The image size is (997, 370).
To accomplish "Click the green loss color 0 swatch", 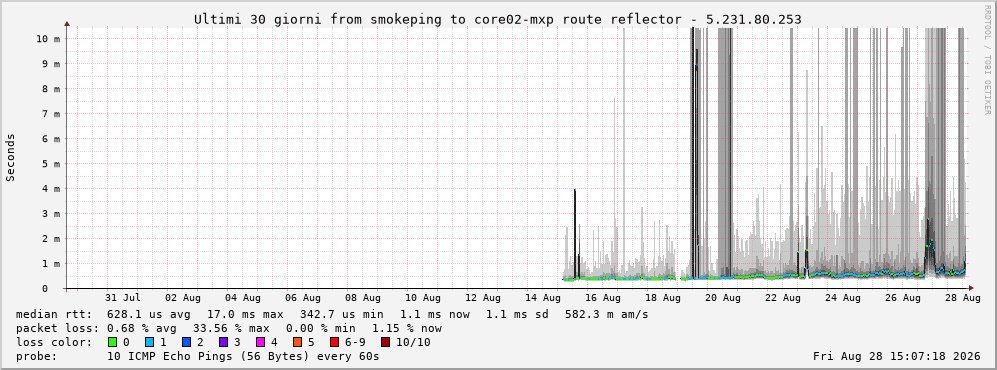I will [x=113, y=342].
